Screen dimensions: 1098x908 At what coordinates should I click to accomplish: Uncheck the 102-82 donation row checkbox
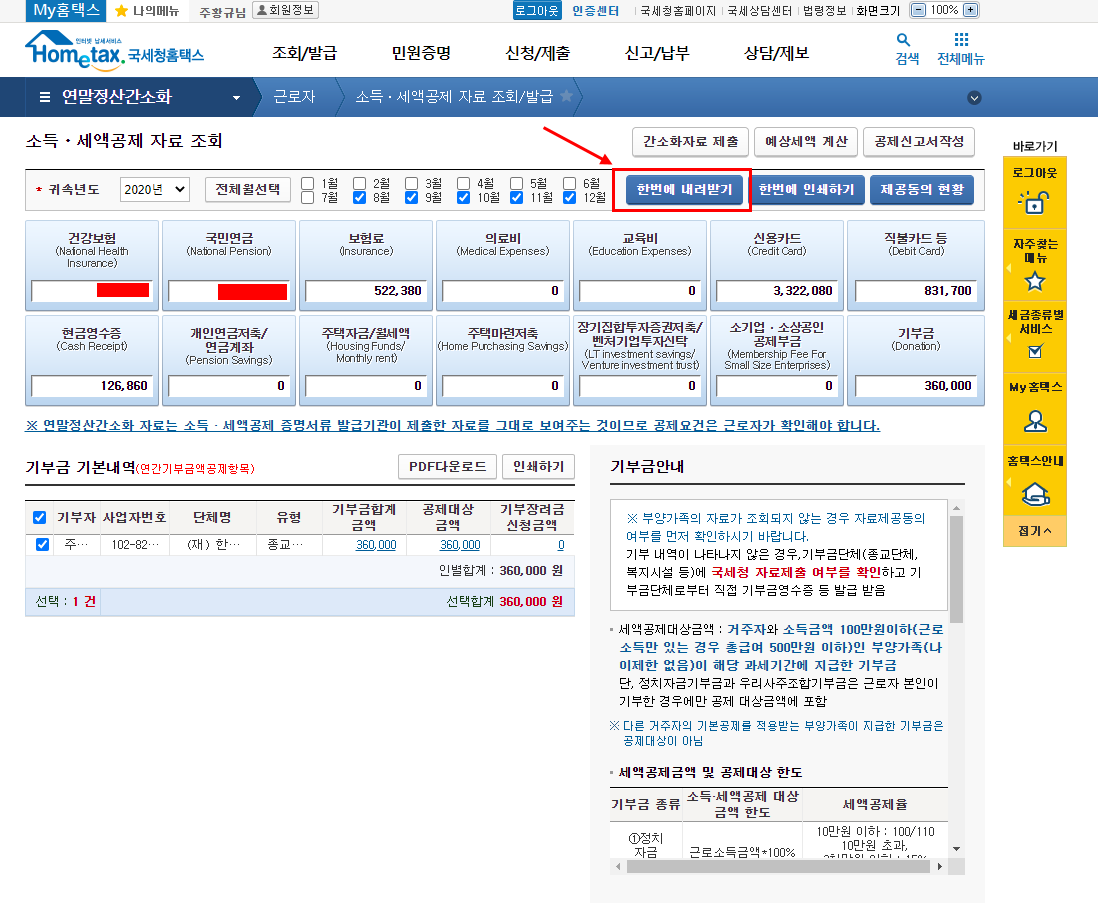pos(42,545)
